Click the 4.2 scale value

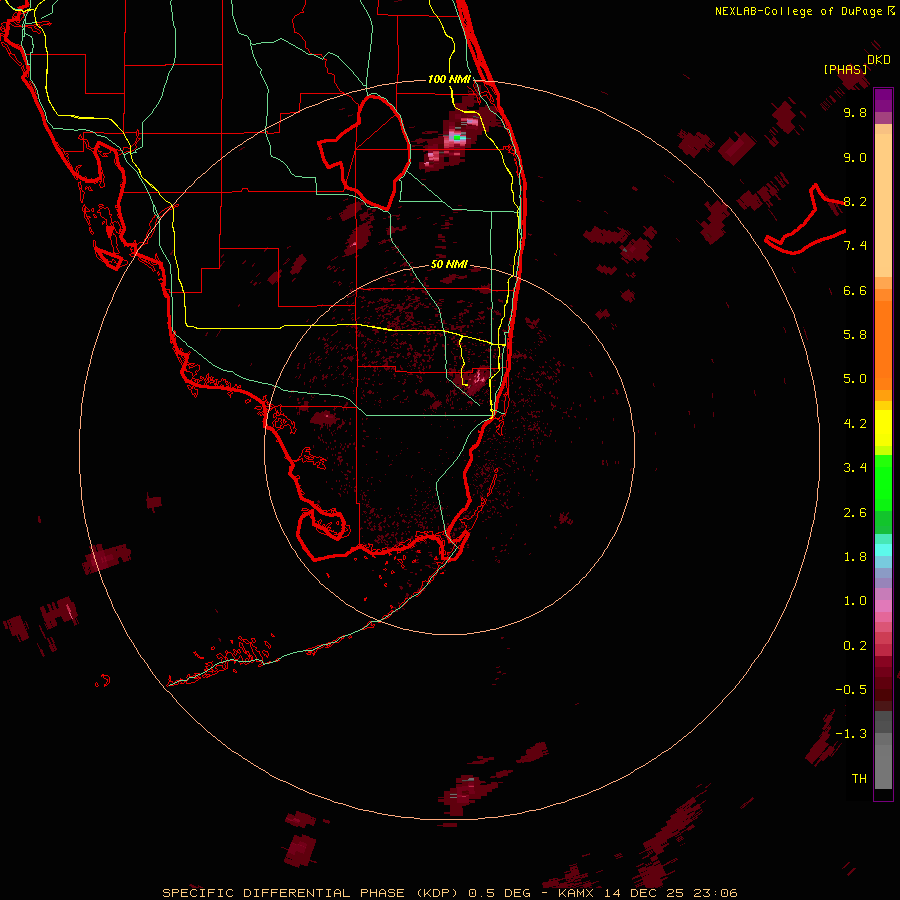(x=855, y=424)
